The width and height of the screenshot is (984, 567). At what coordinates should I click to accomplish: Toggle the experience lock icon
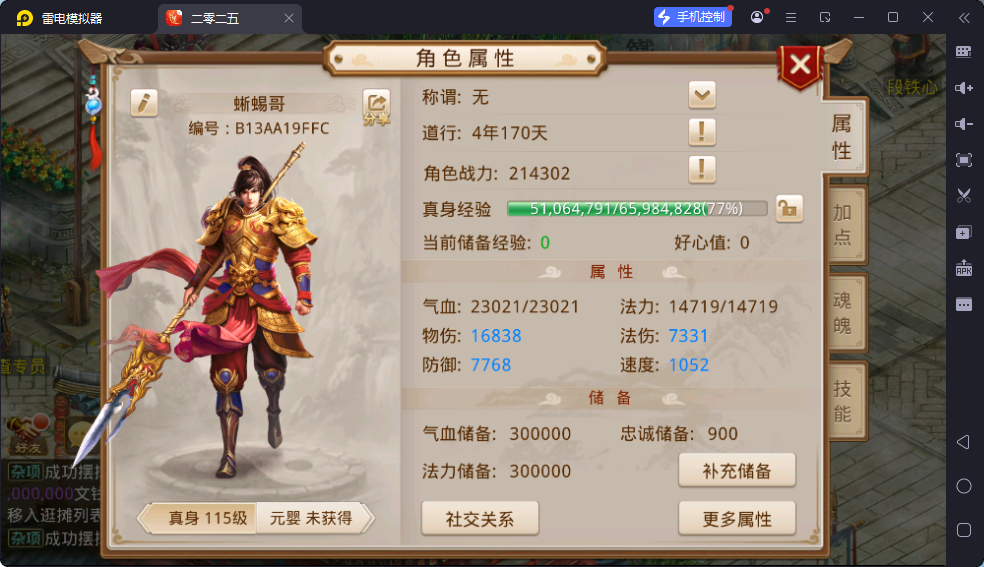coord(789,208)
